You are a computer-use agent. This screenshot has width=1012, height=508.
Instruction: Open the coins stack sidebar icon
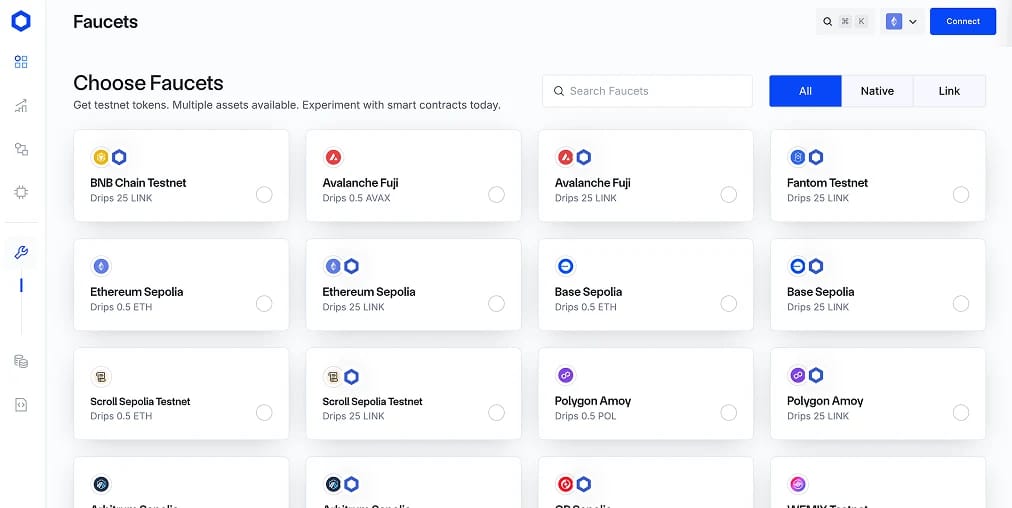[x=21, y=361]
